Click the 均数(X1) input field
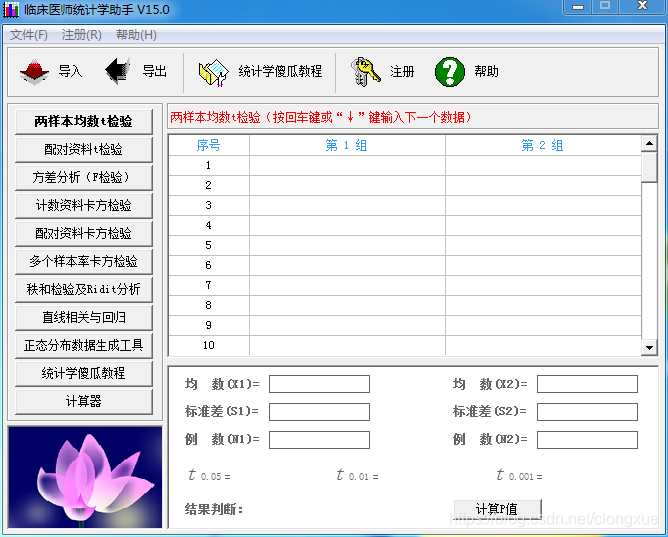The height and width of the screenshot is (537, 668). 319,384
